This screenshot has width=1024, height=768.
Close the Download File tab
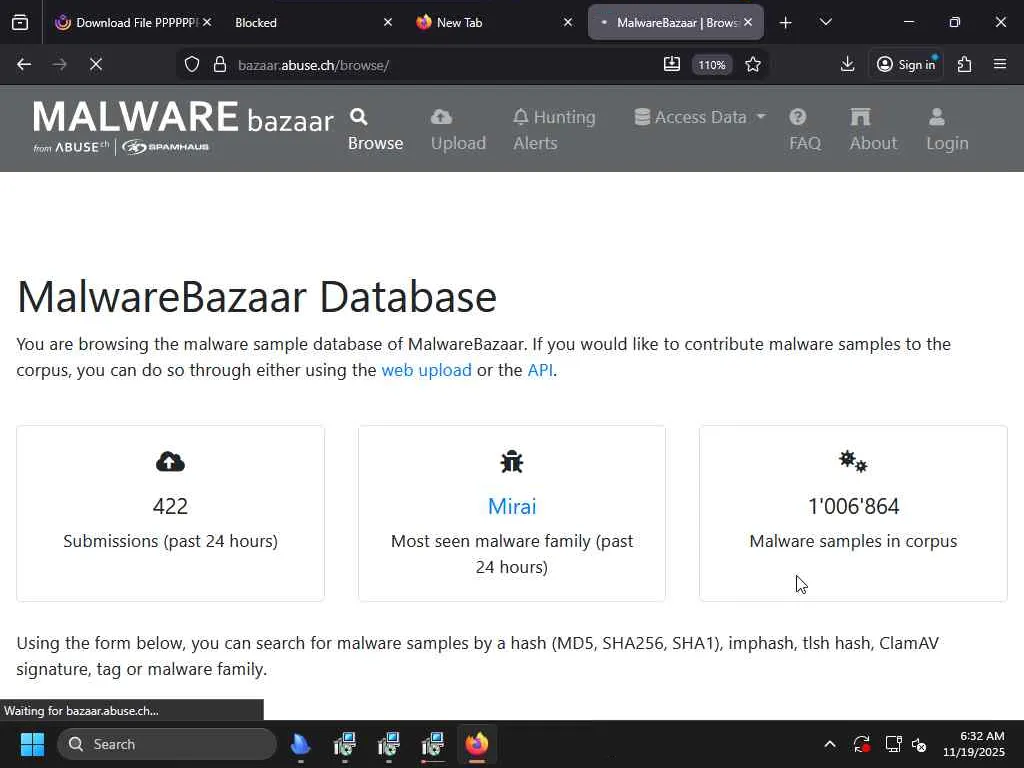(x=207, y=22)
